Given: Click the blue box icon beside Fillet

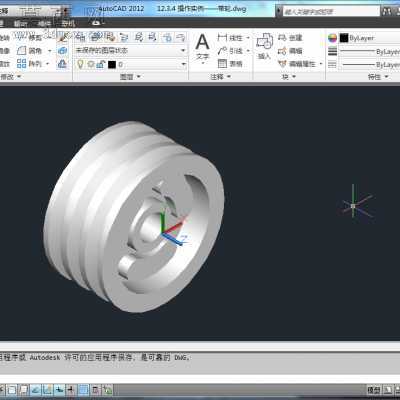Looking at the screenshot, I should 62,51.
